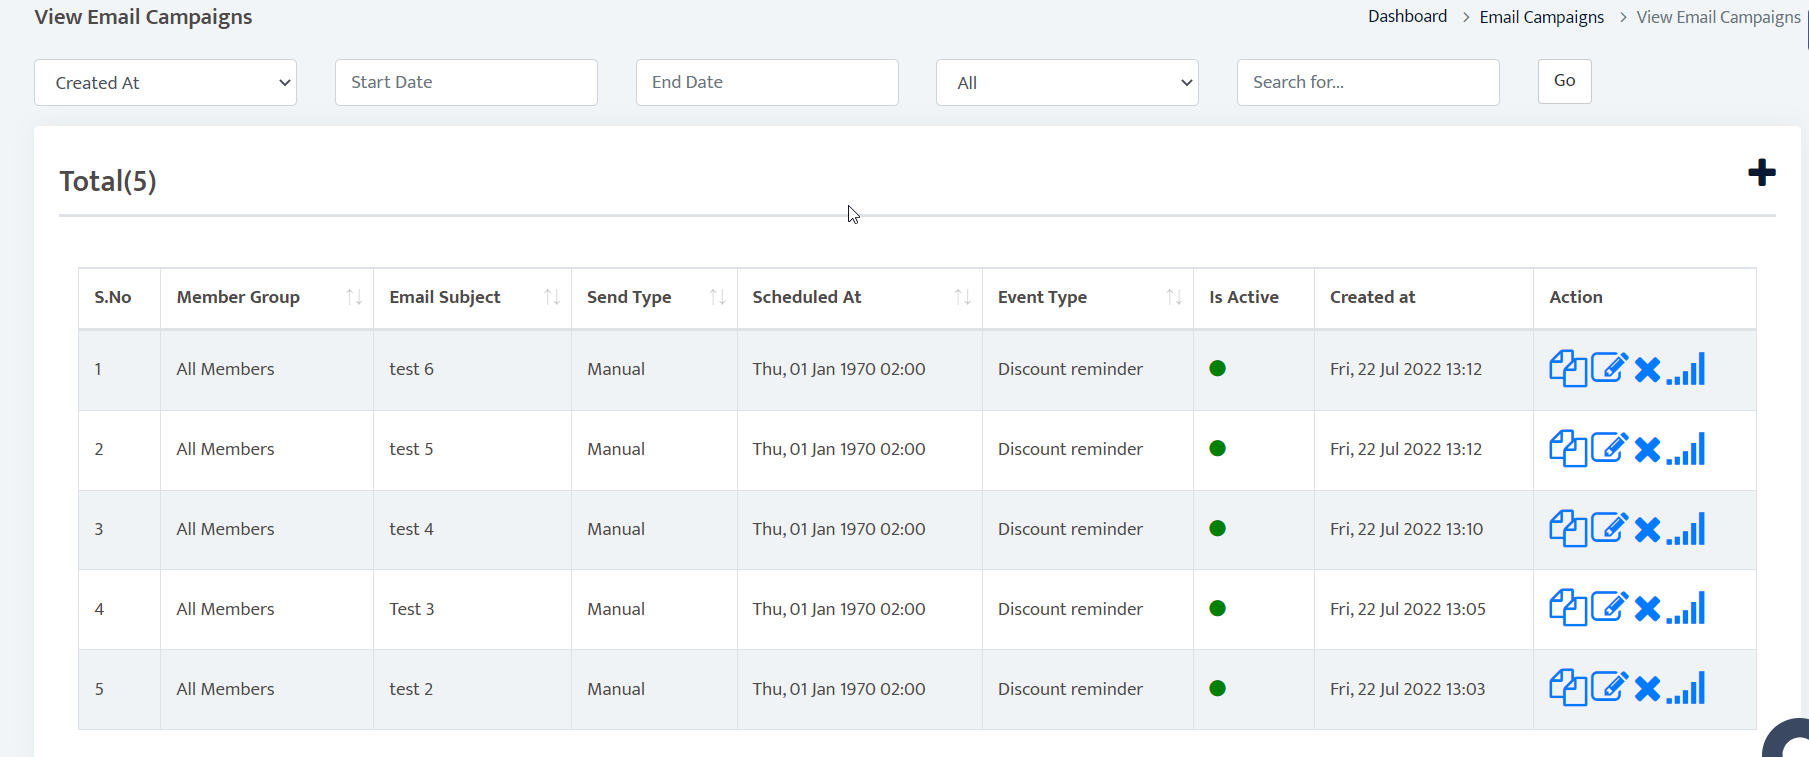
Task: Delete the test 2 campaign
Action: (x=1647, y=689)
